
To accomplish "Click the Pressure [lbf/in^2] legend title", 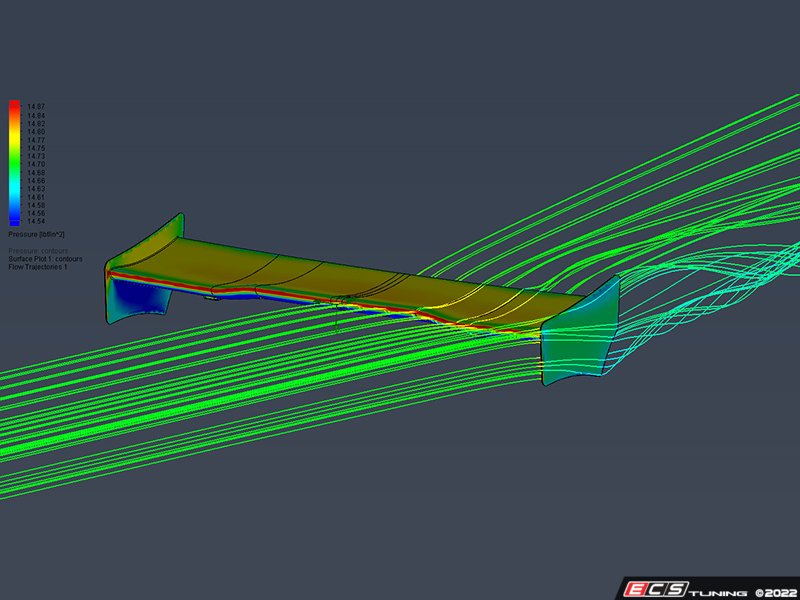I will [36, 235].
